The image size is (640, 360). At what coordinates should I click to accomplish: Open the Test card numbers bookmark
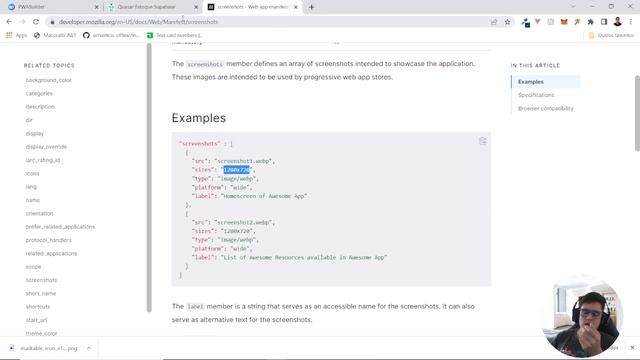(x=175, y=36)
